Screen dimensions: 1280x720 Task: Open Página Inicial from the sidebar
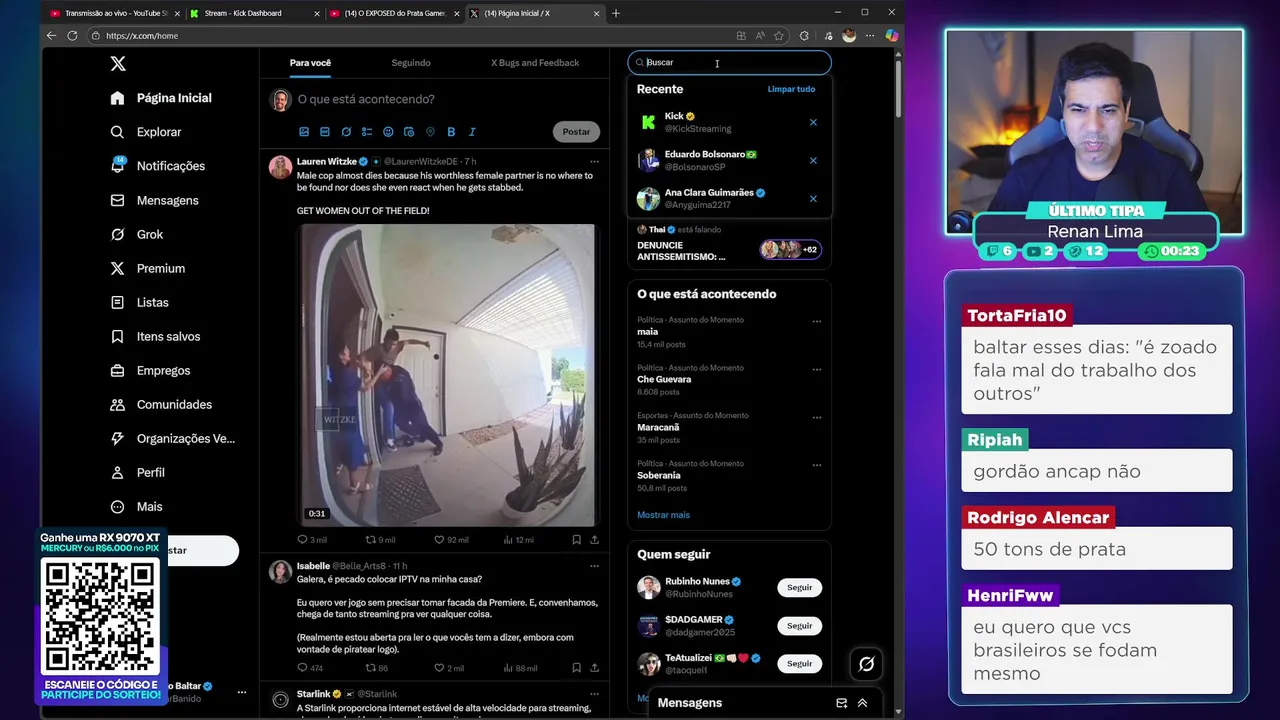161,98
